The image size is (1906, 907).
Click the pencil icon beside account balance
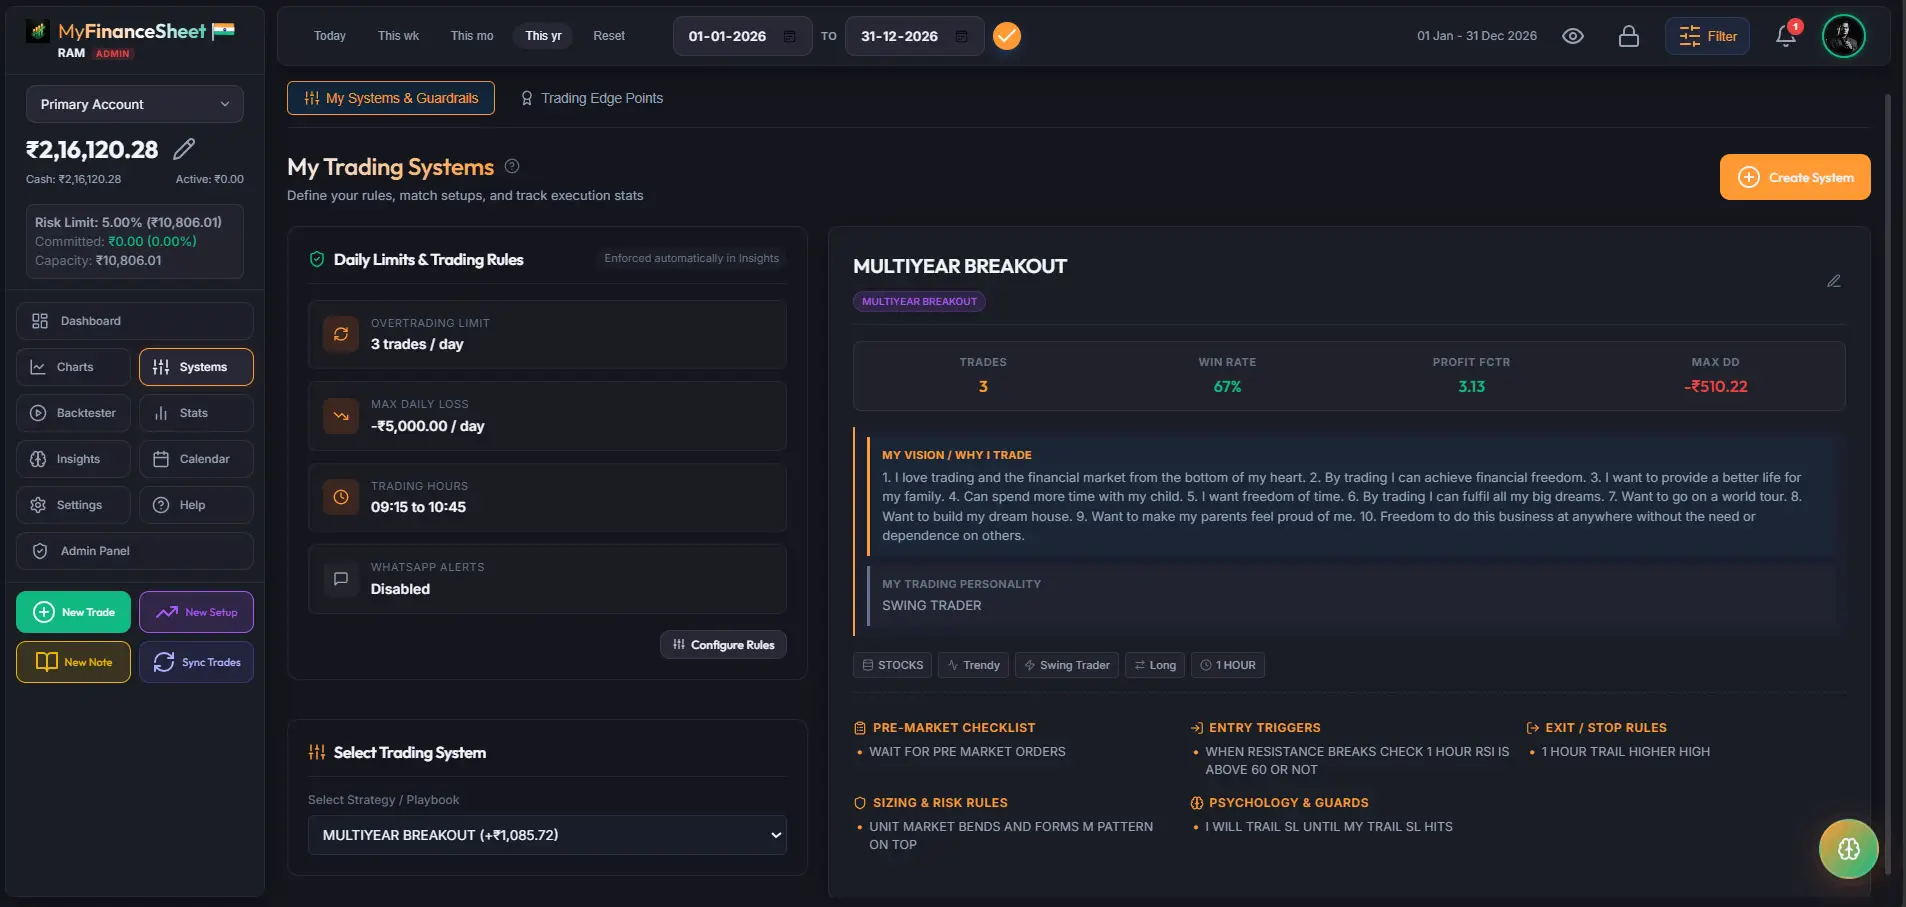pyautogui.click(x=184, y=149)
